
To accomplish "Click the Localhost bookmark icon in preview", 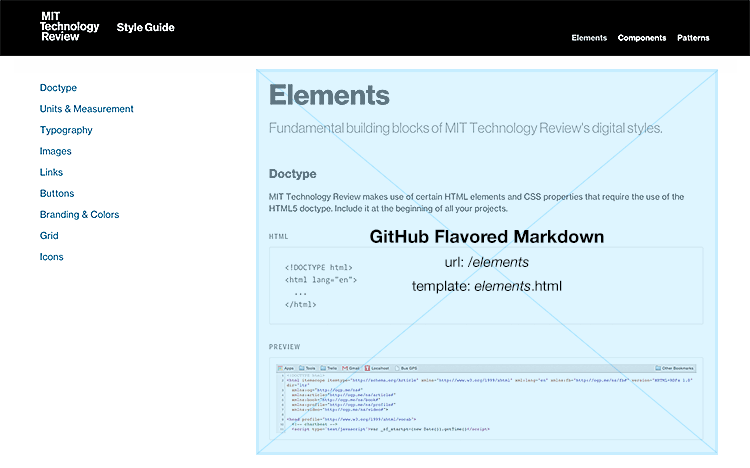I will 367,368.
